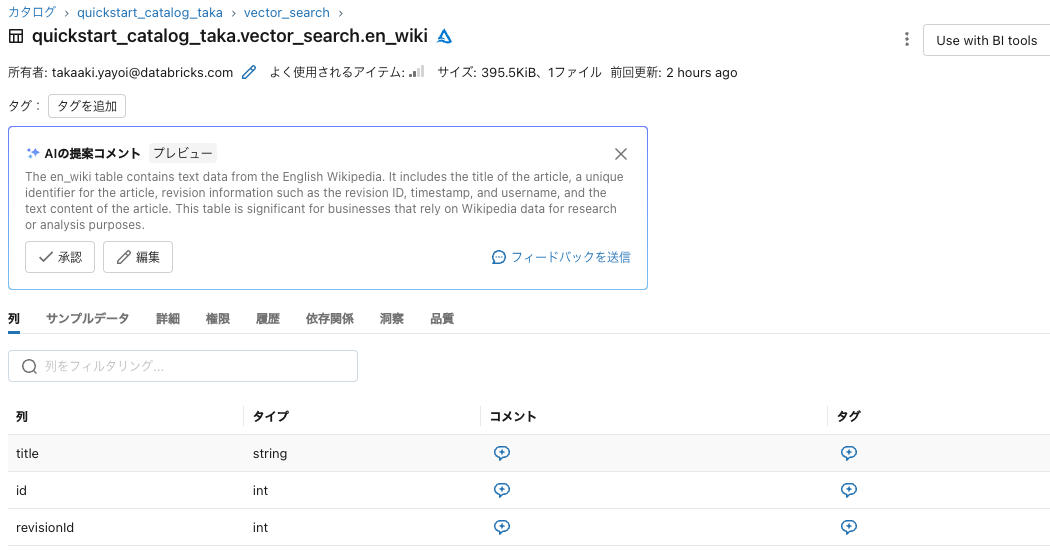Open vector_search breadcrumb
The image size is (1050, 550).
coord(287,13)
